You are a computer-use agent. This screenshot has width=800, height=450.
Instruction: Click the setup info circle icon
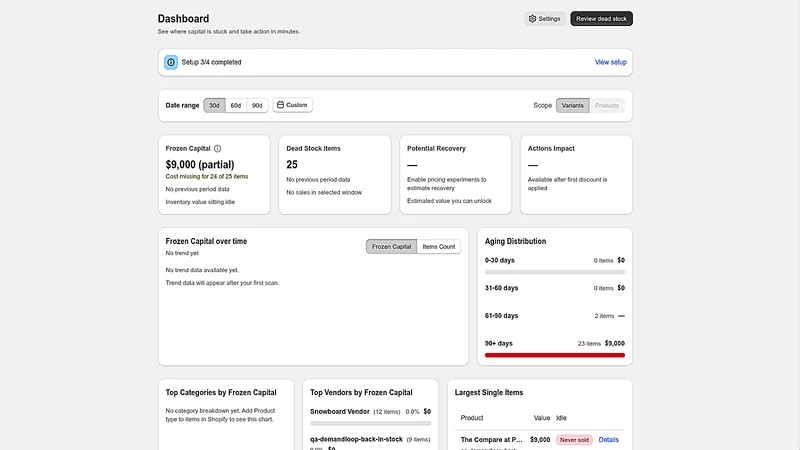[171, 62]
